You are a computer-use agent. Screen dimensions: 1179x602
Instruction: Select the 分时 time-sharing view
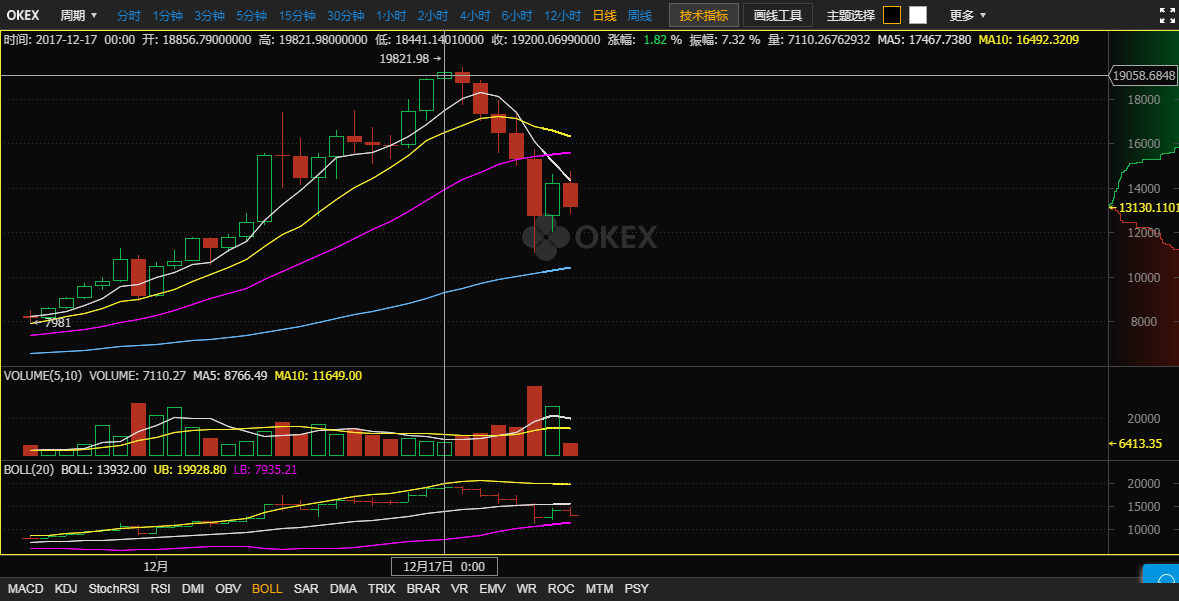[x=128, y=15]
